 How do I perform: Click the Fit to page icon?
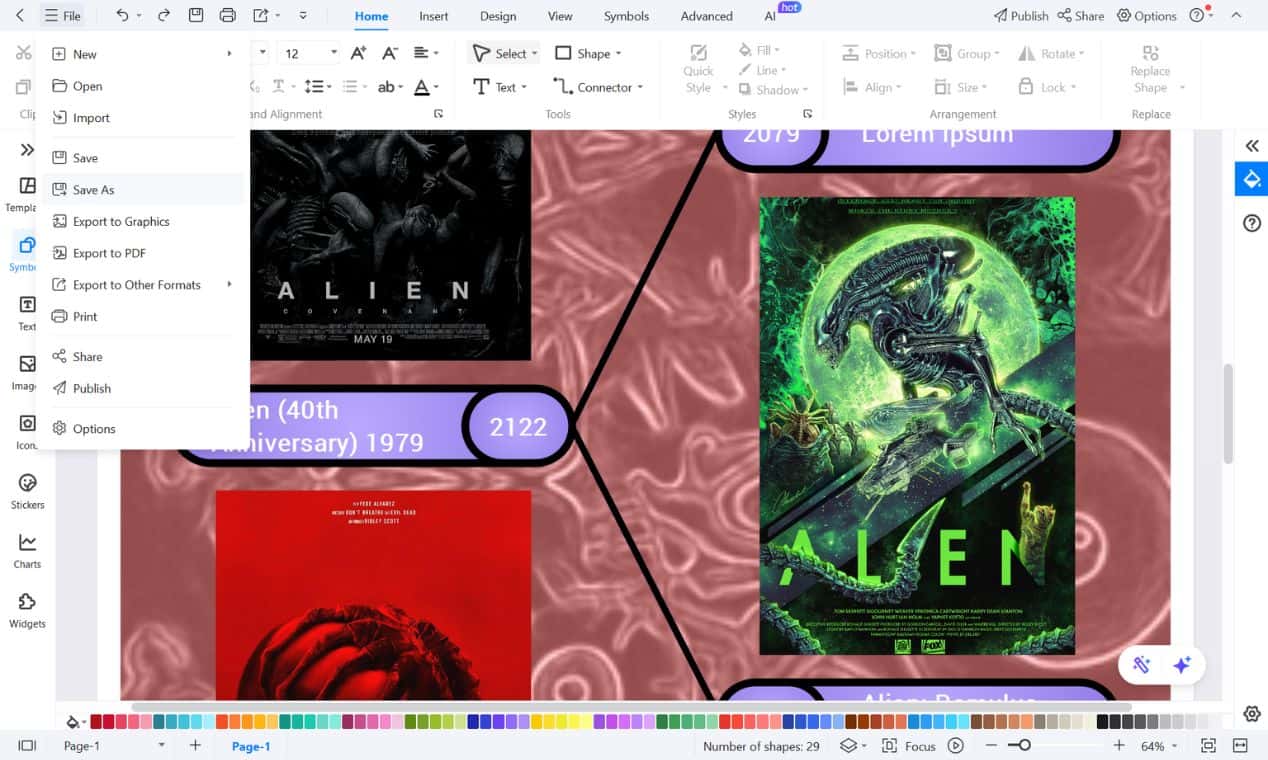pos(1208,746)
